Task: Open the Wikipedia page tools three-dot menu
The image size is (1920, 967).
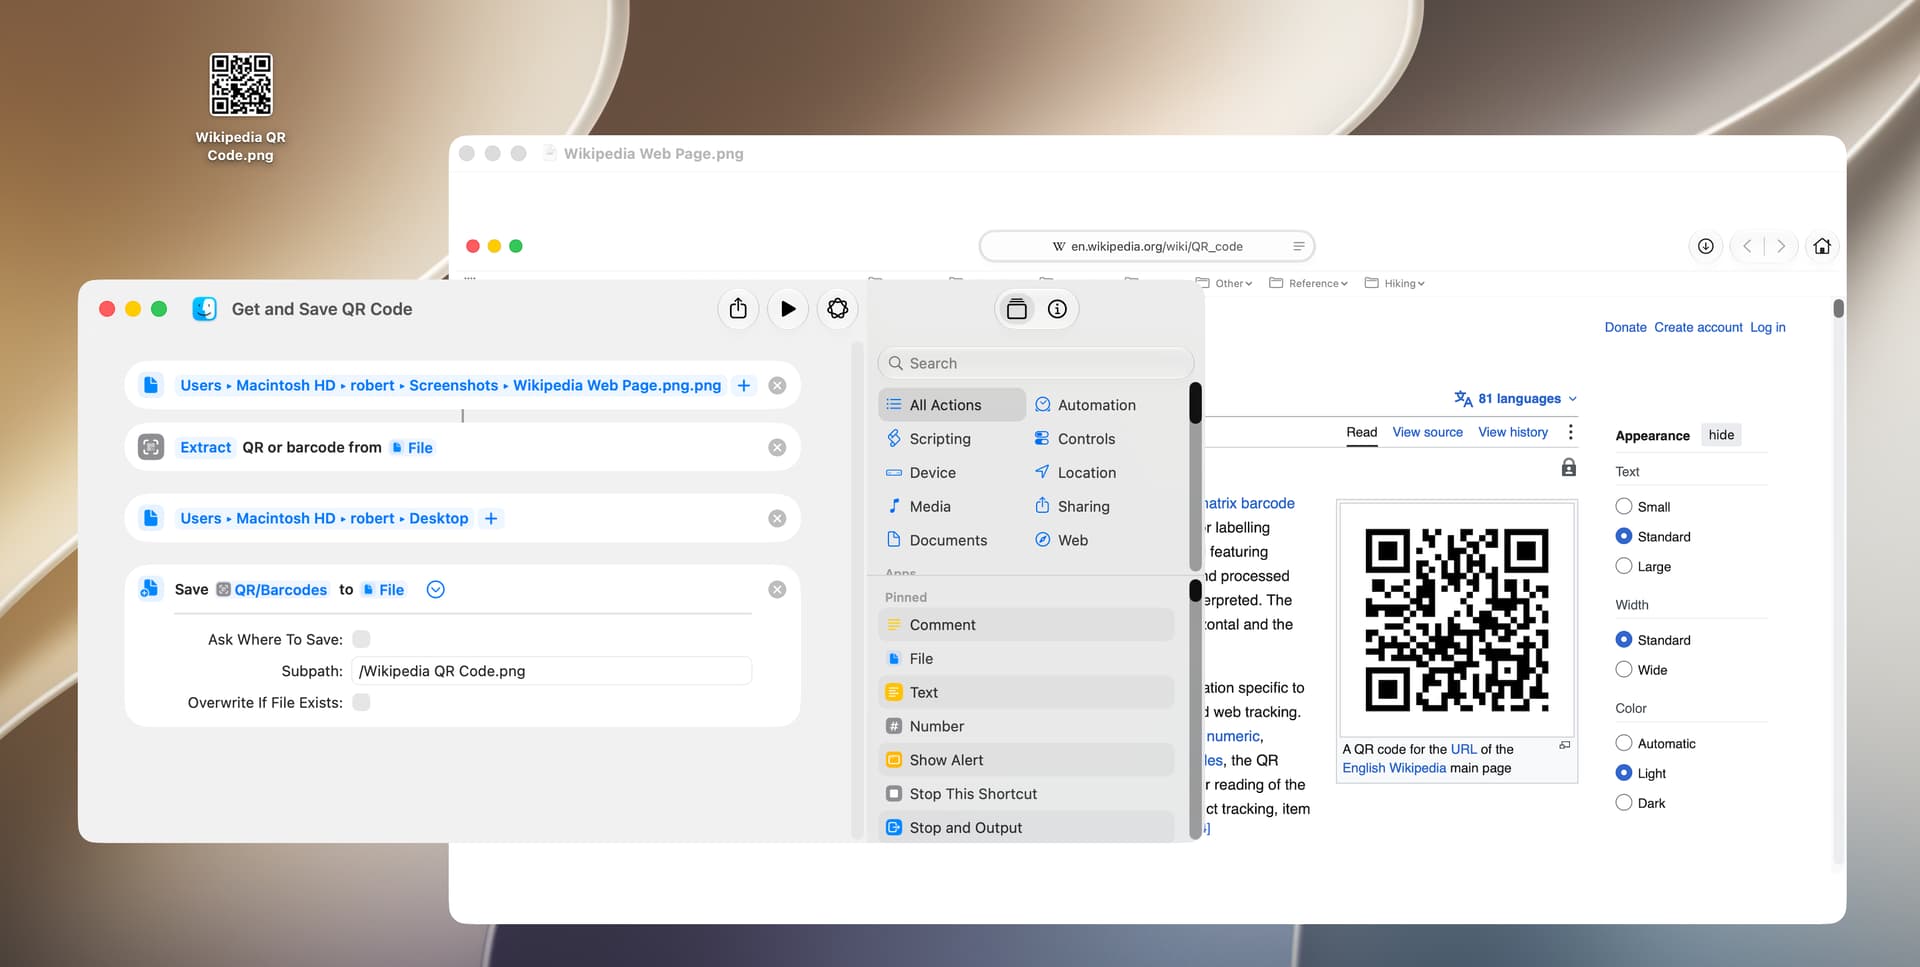Action: [1570, 433]
